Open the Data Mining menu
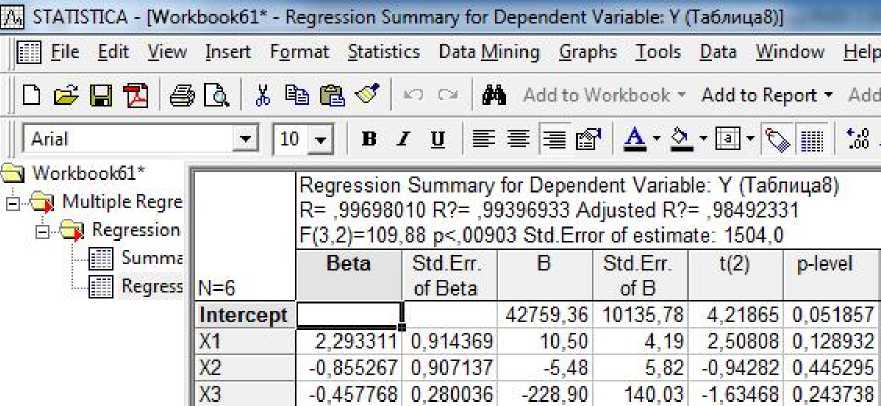 point(489,52)
